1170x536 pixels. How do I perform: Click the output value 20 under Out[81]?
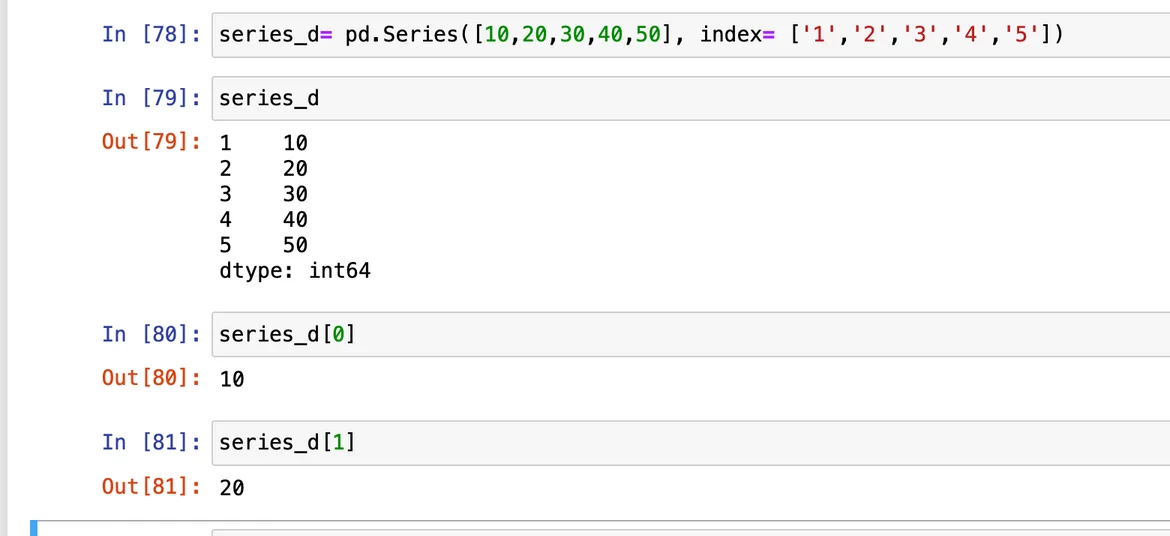(x=232, y=488)
